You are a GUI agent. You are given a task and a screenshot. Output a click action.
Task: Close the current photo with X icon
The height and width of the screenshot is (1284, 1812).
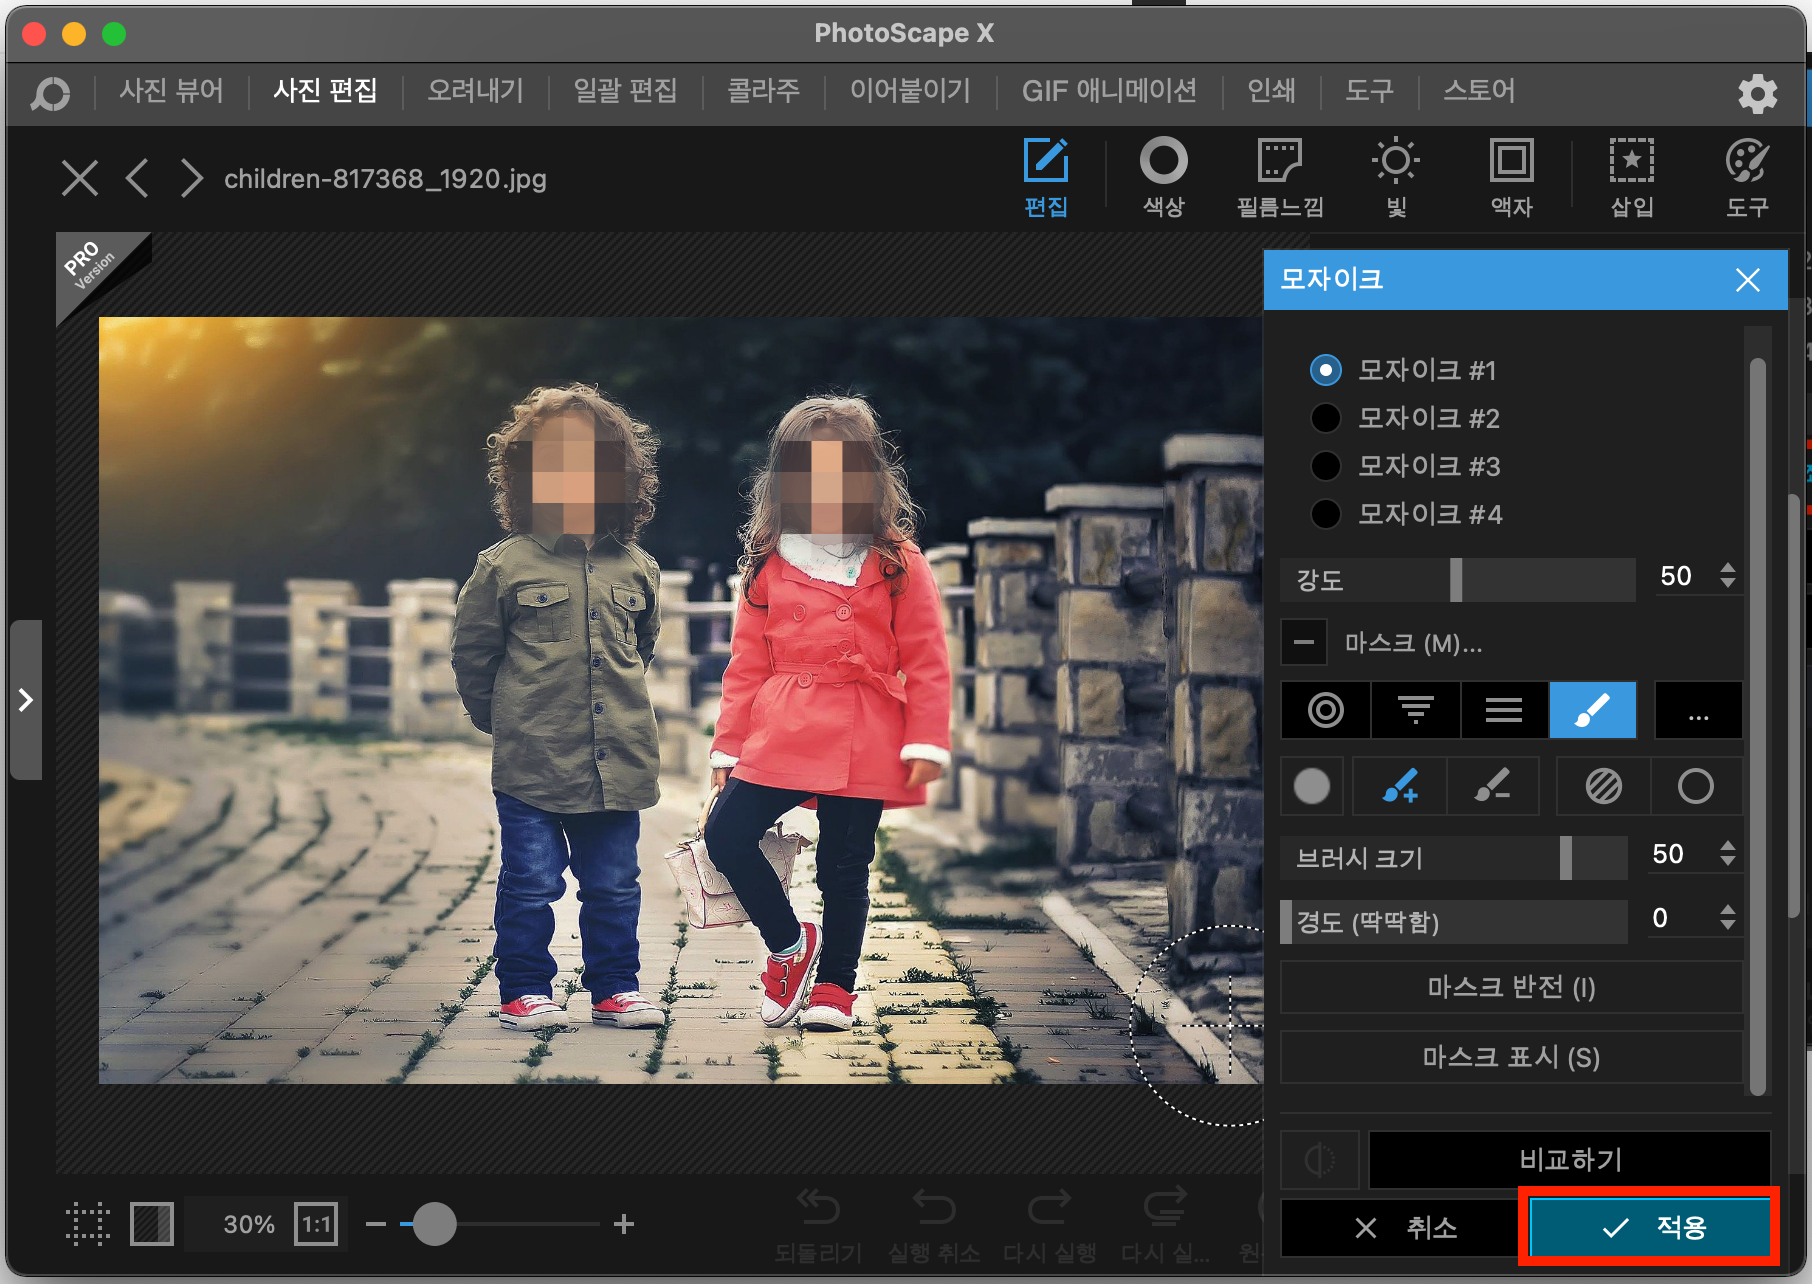coord(80,179)
